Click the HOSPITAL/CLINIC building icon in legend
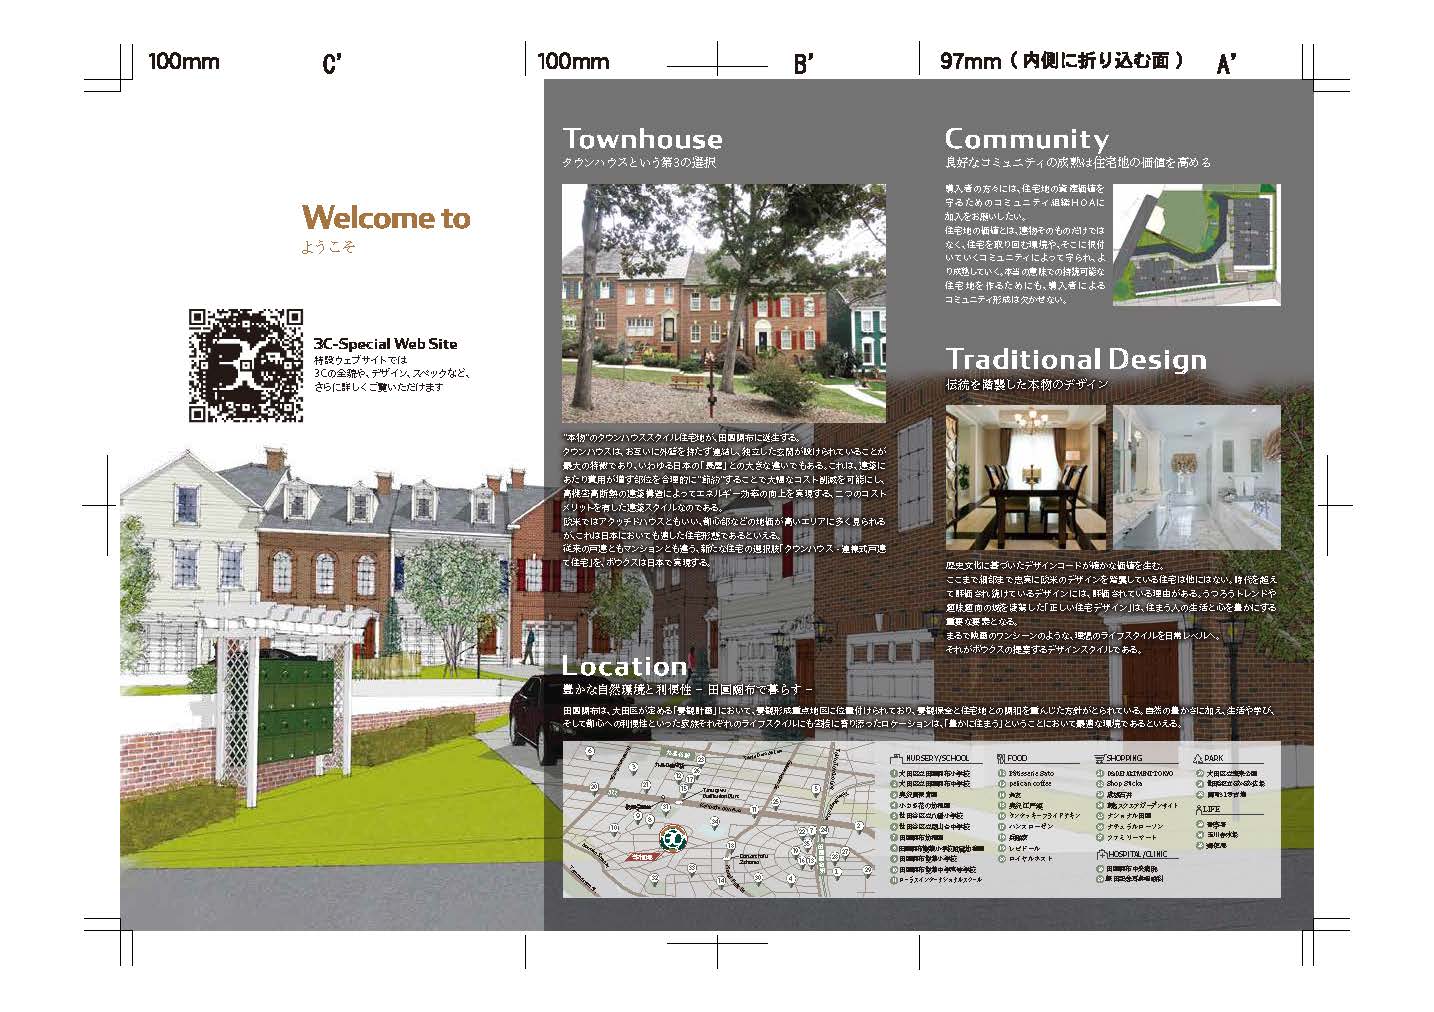The image size is (1434, 1012). (x=1101, y=855)
